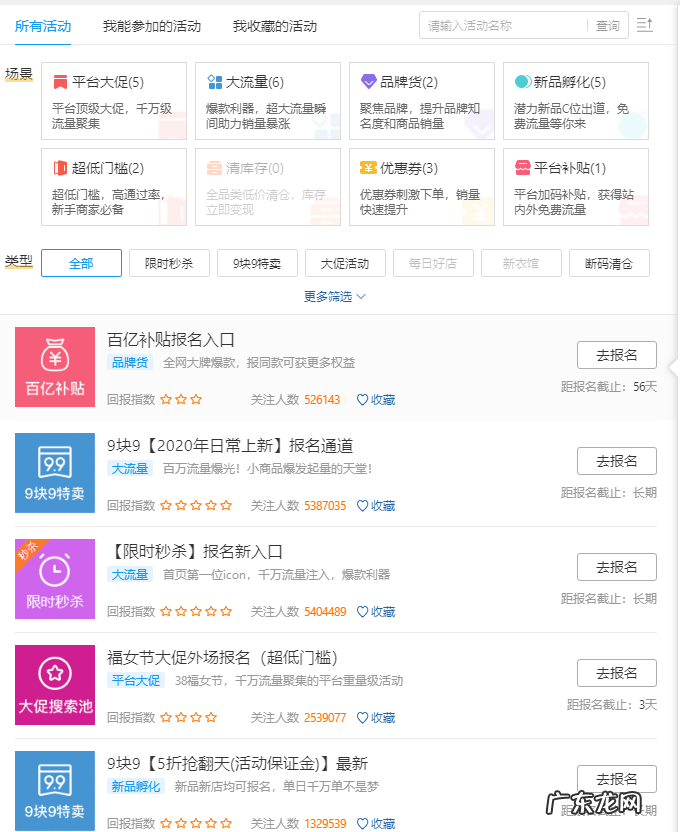Click follower count 526143
Viewport: 680px width, 832px height.
322,400
